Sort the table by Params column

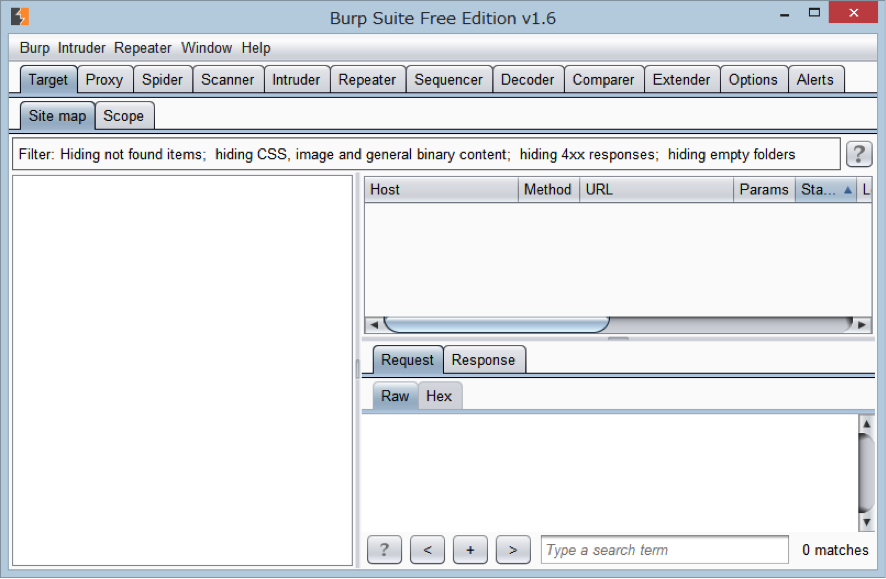point(764,190)
